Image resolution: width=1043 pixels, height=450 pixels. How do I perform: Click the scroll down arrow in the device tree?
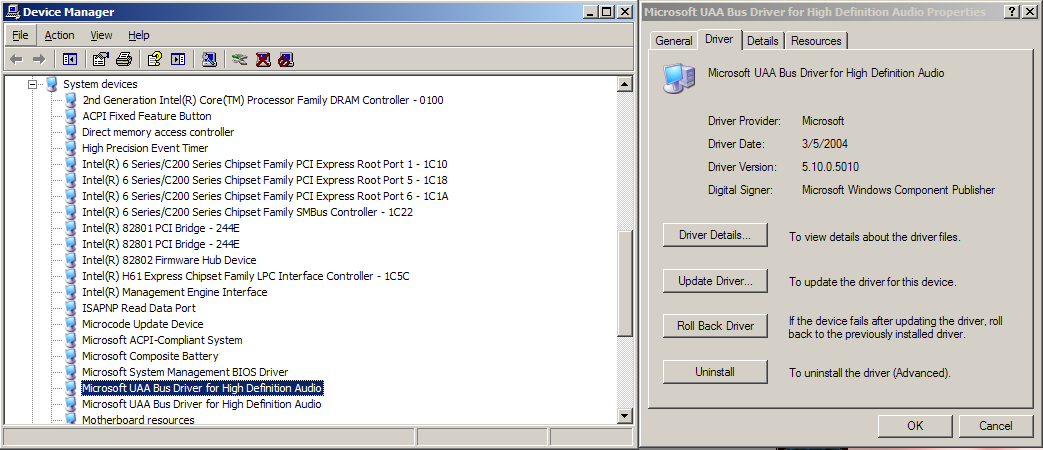tap(625, 416)
